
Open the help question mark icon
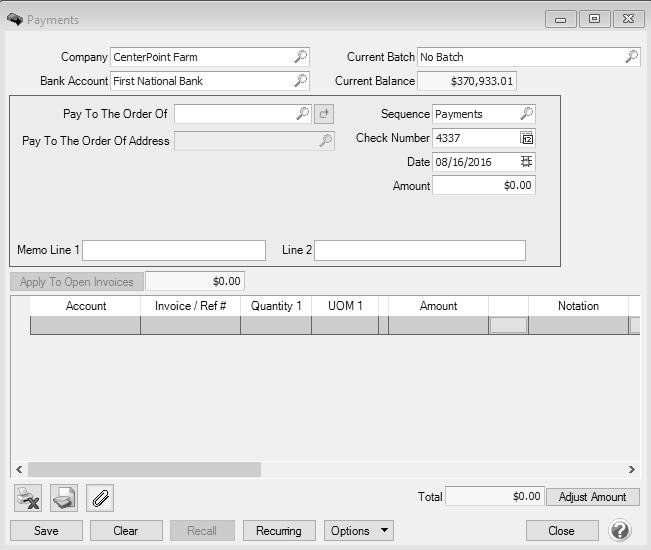pos(620,530)
